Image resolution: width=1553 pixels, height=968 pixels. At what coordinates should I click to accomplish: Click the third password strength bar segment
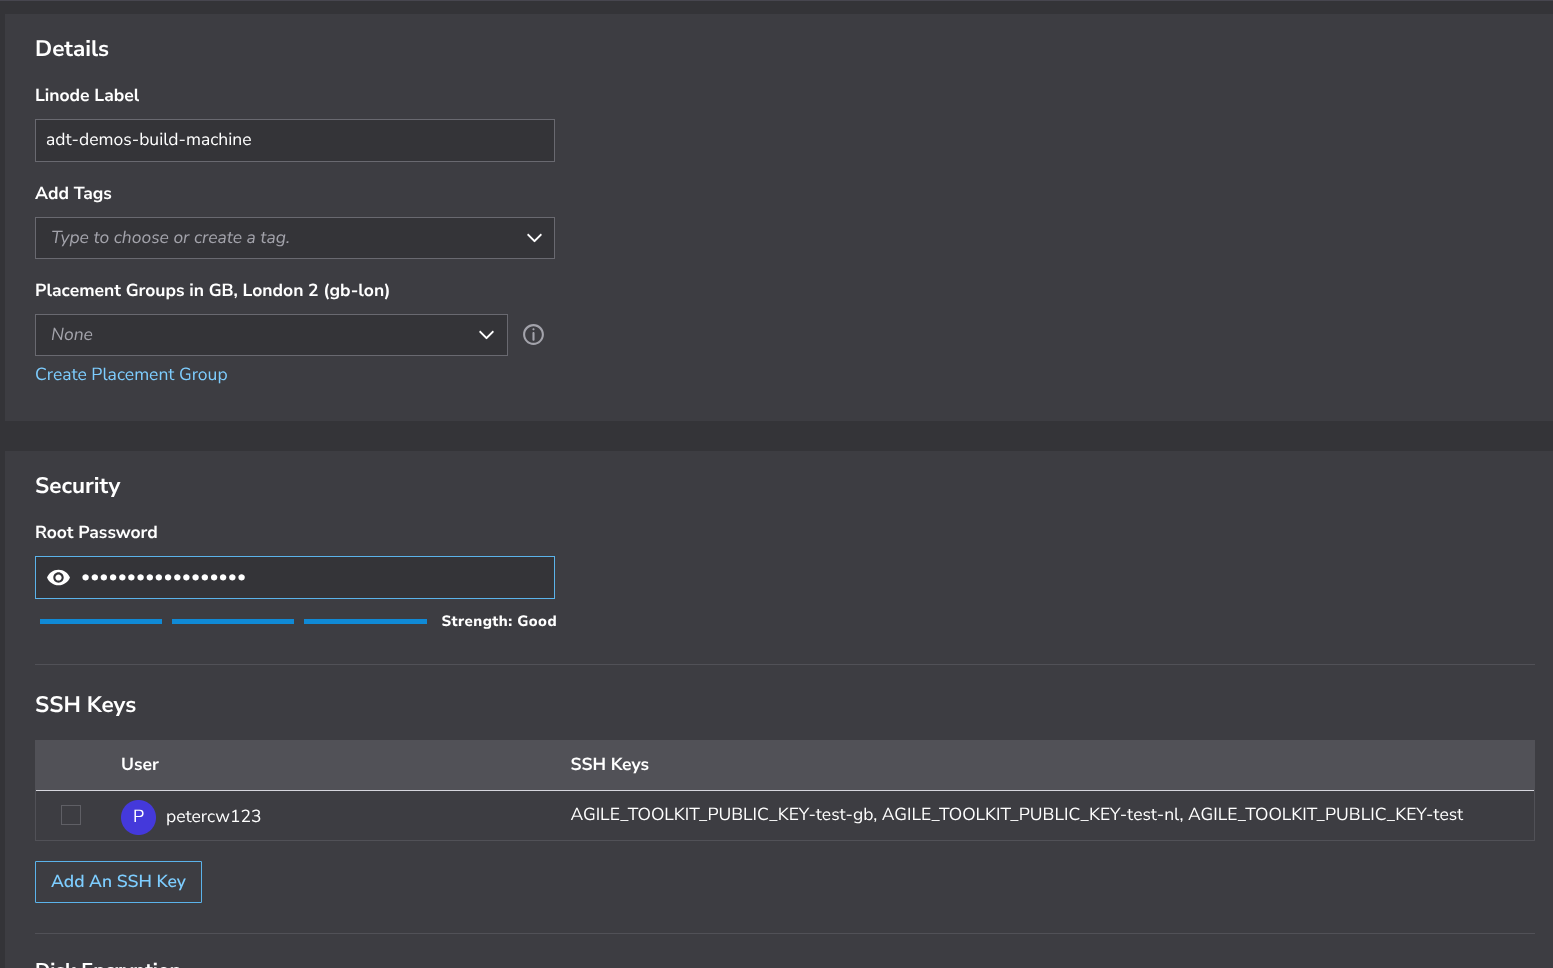(x=365, y=622)
